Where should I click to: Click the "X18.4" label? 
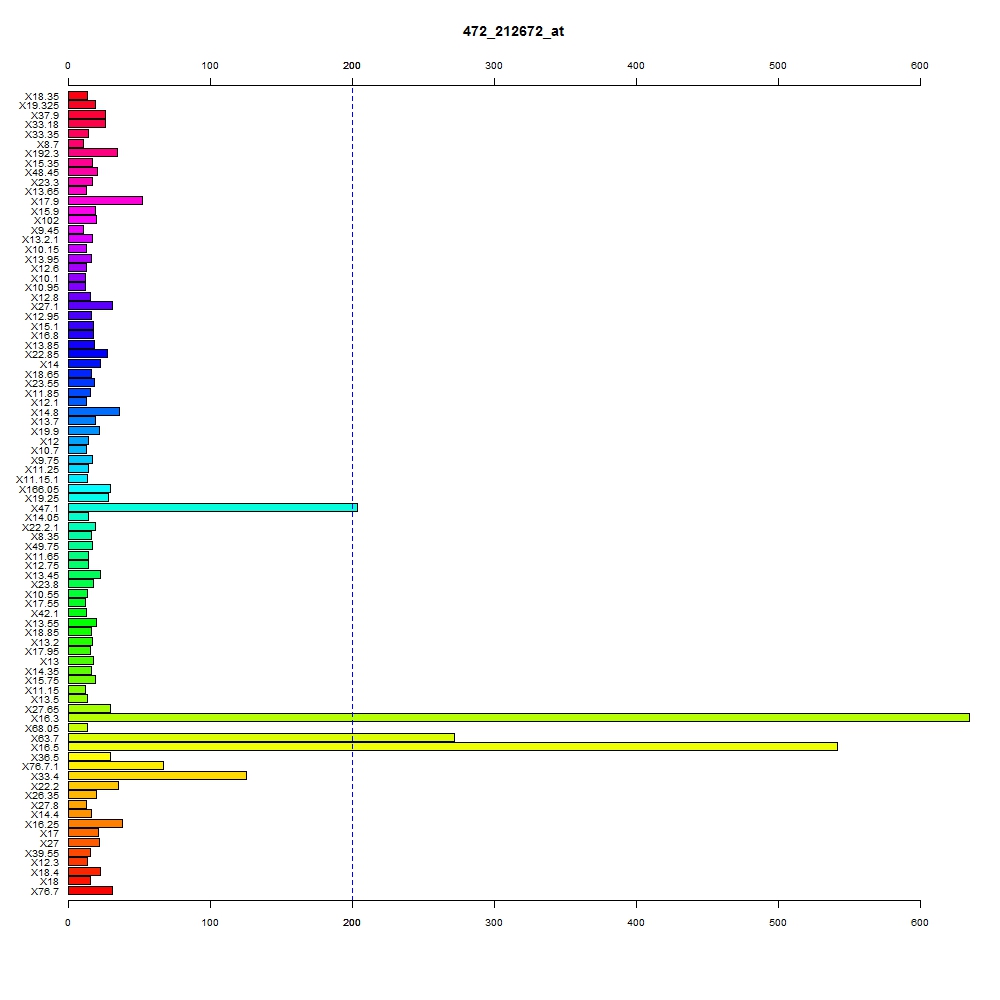[x=45, y=872]
